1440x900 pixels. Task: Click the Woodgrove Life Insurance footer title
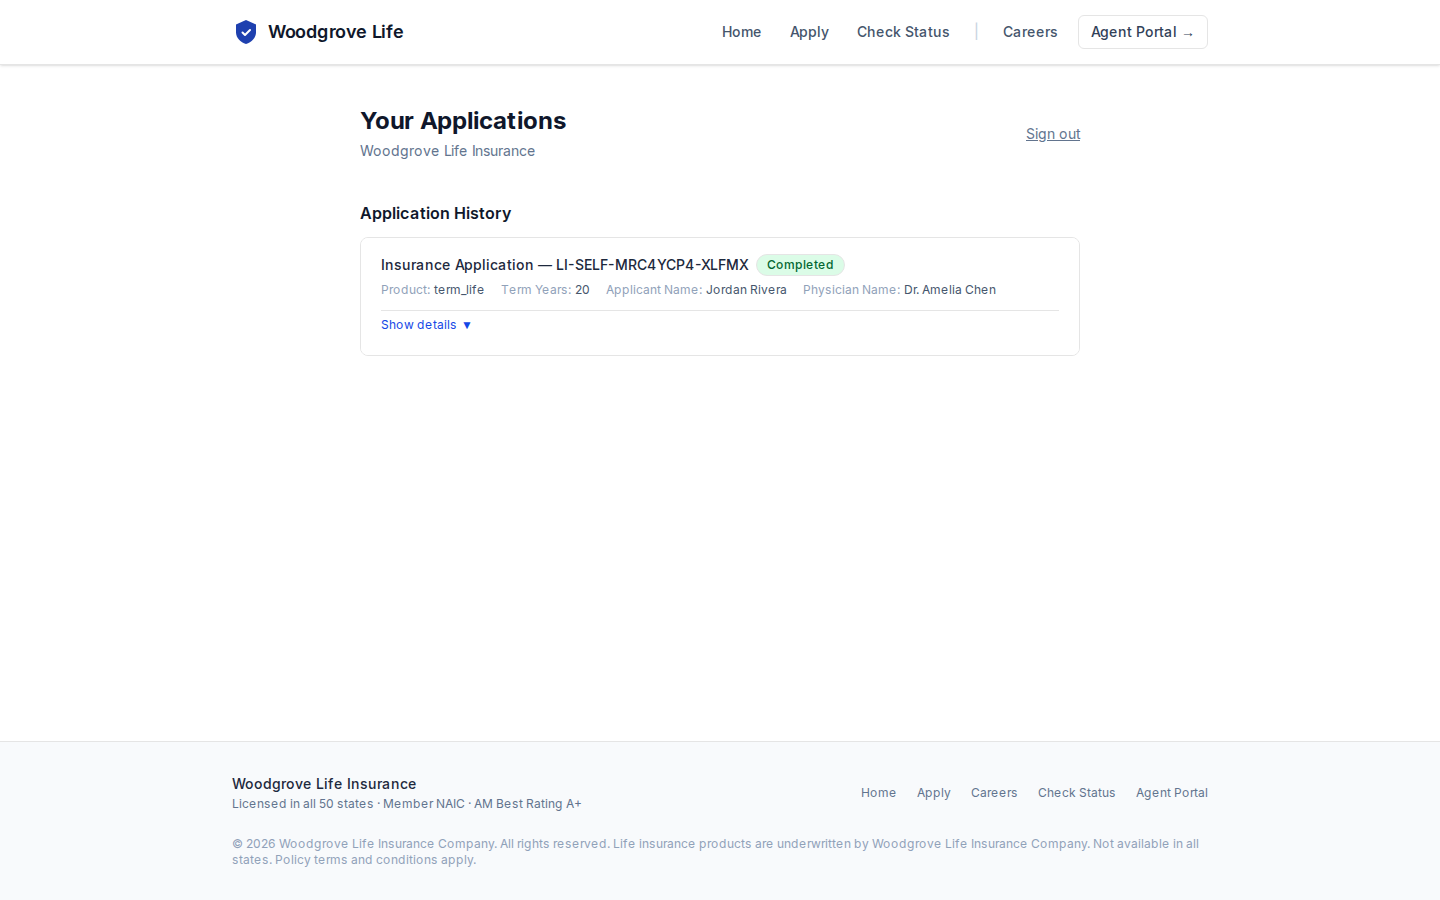(x=324, y=784)
